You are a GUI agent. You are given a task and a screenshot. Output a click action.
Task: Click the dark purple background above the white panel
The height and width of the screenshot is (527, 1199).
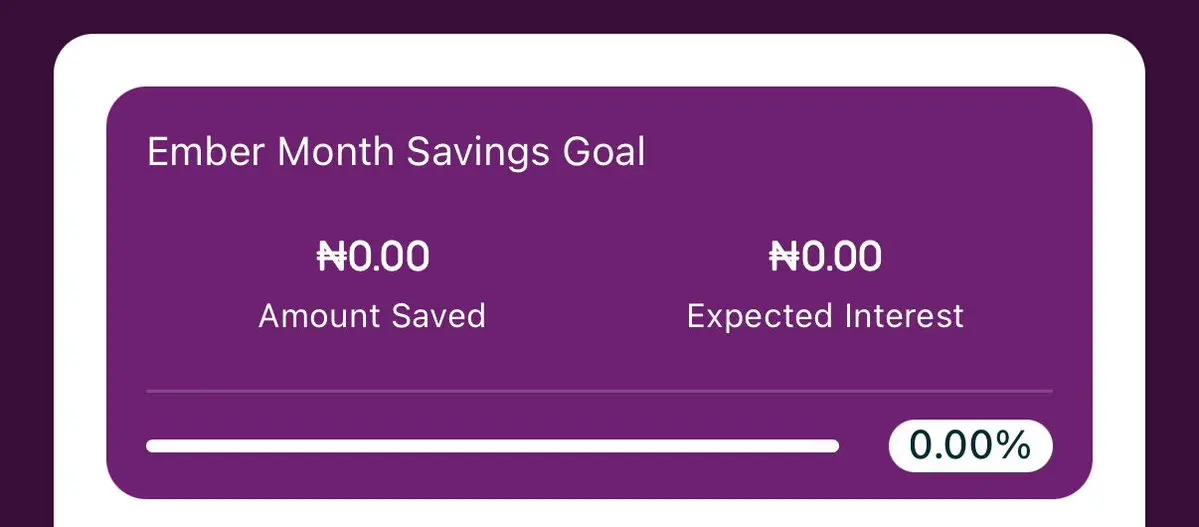(x=599, y=15)
